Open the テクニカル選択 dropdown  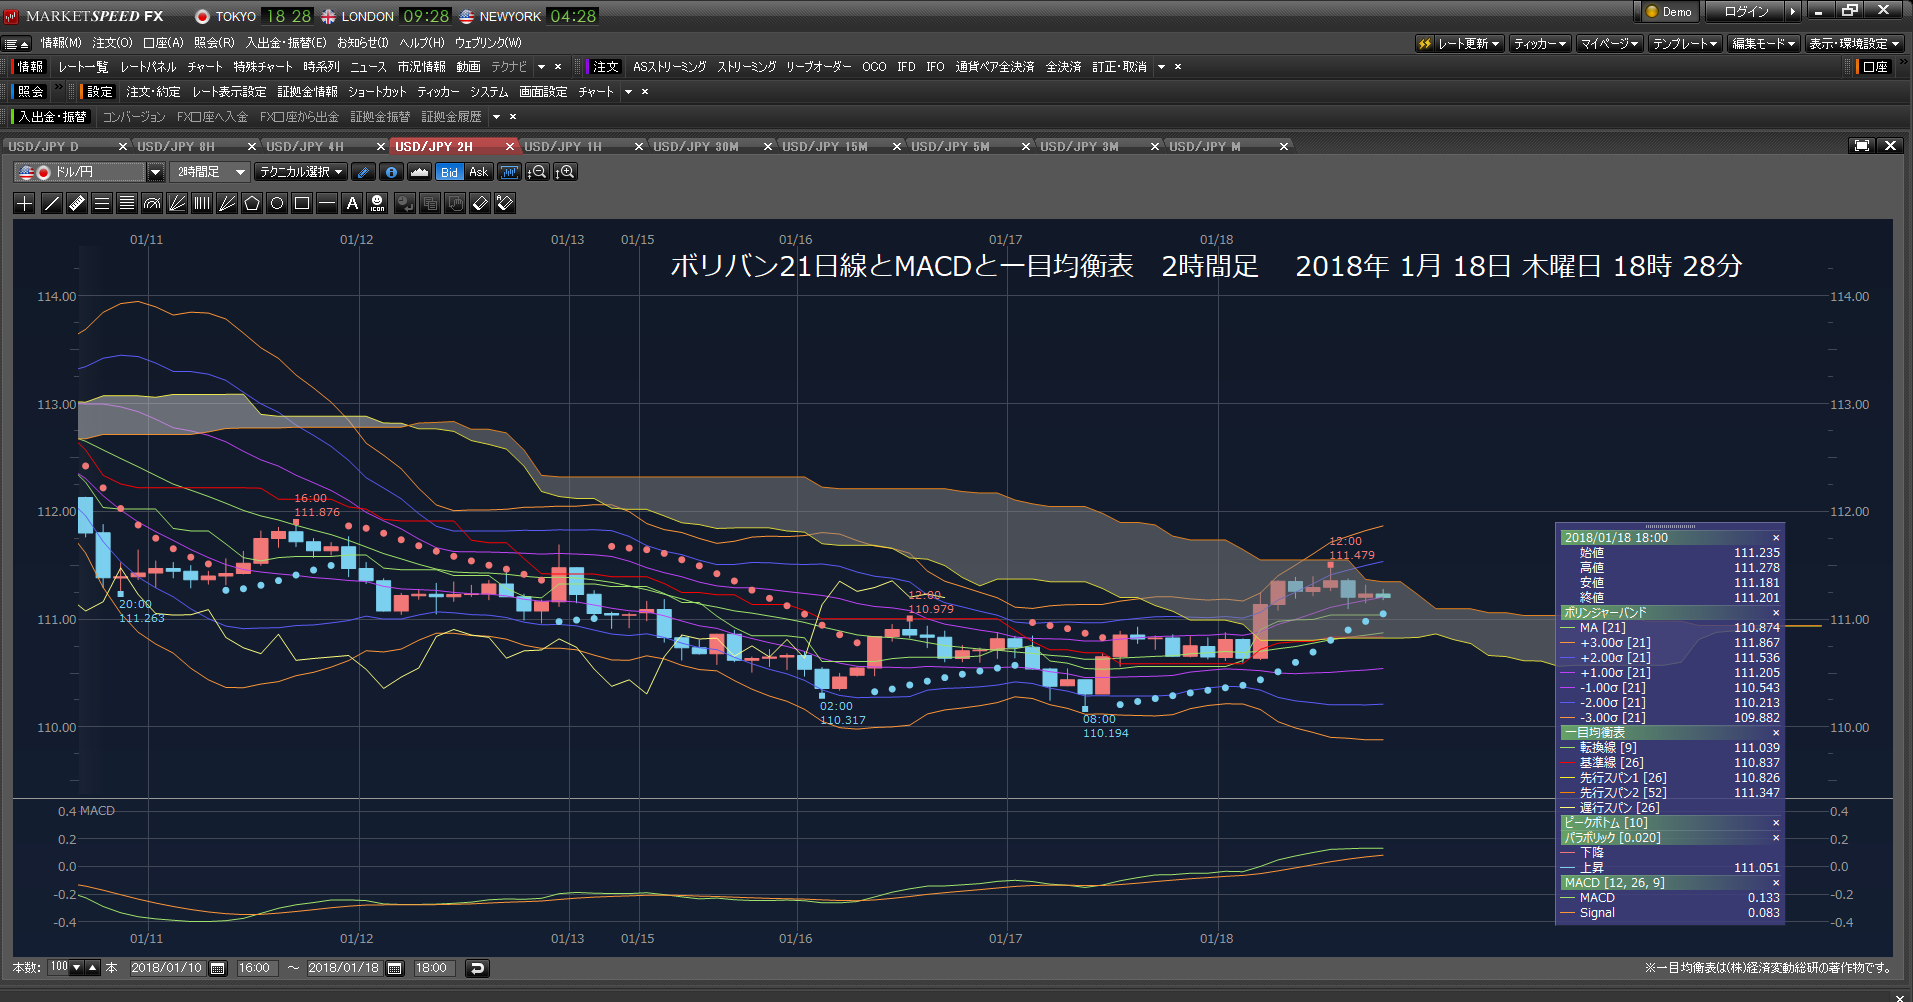pyautogui.click(x=301, y=172)
